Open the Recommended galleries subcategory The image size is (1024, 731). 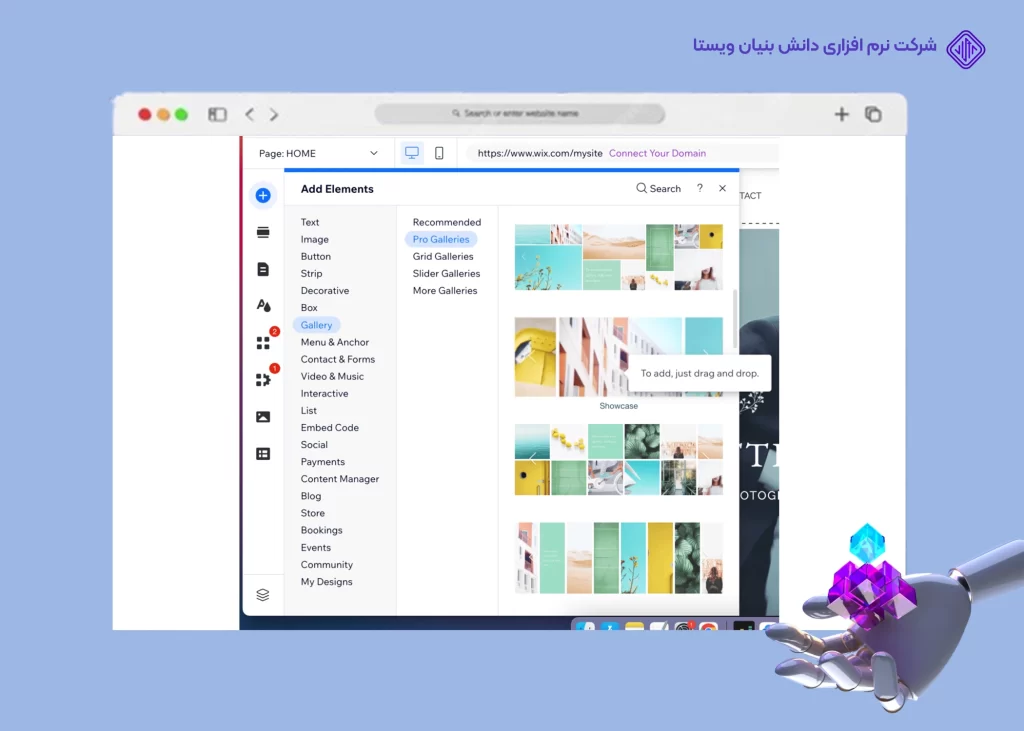coord(447,222)
